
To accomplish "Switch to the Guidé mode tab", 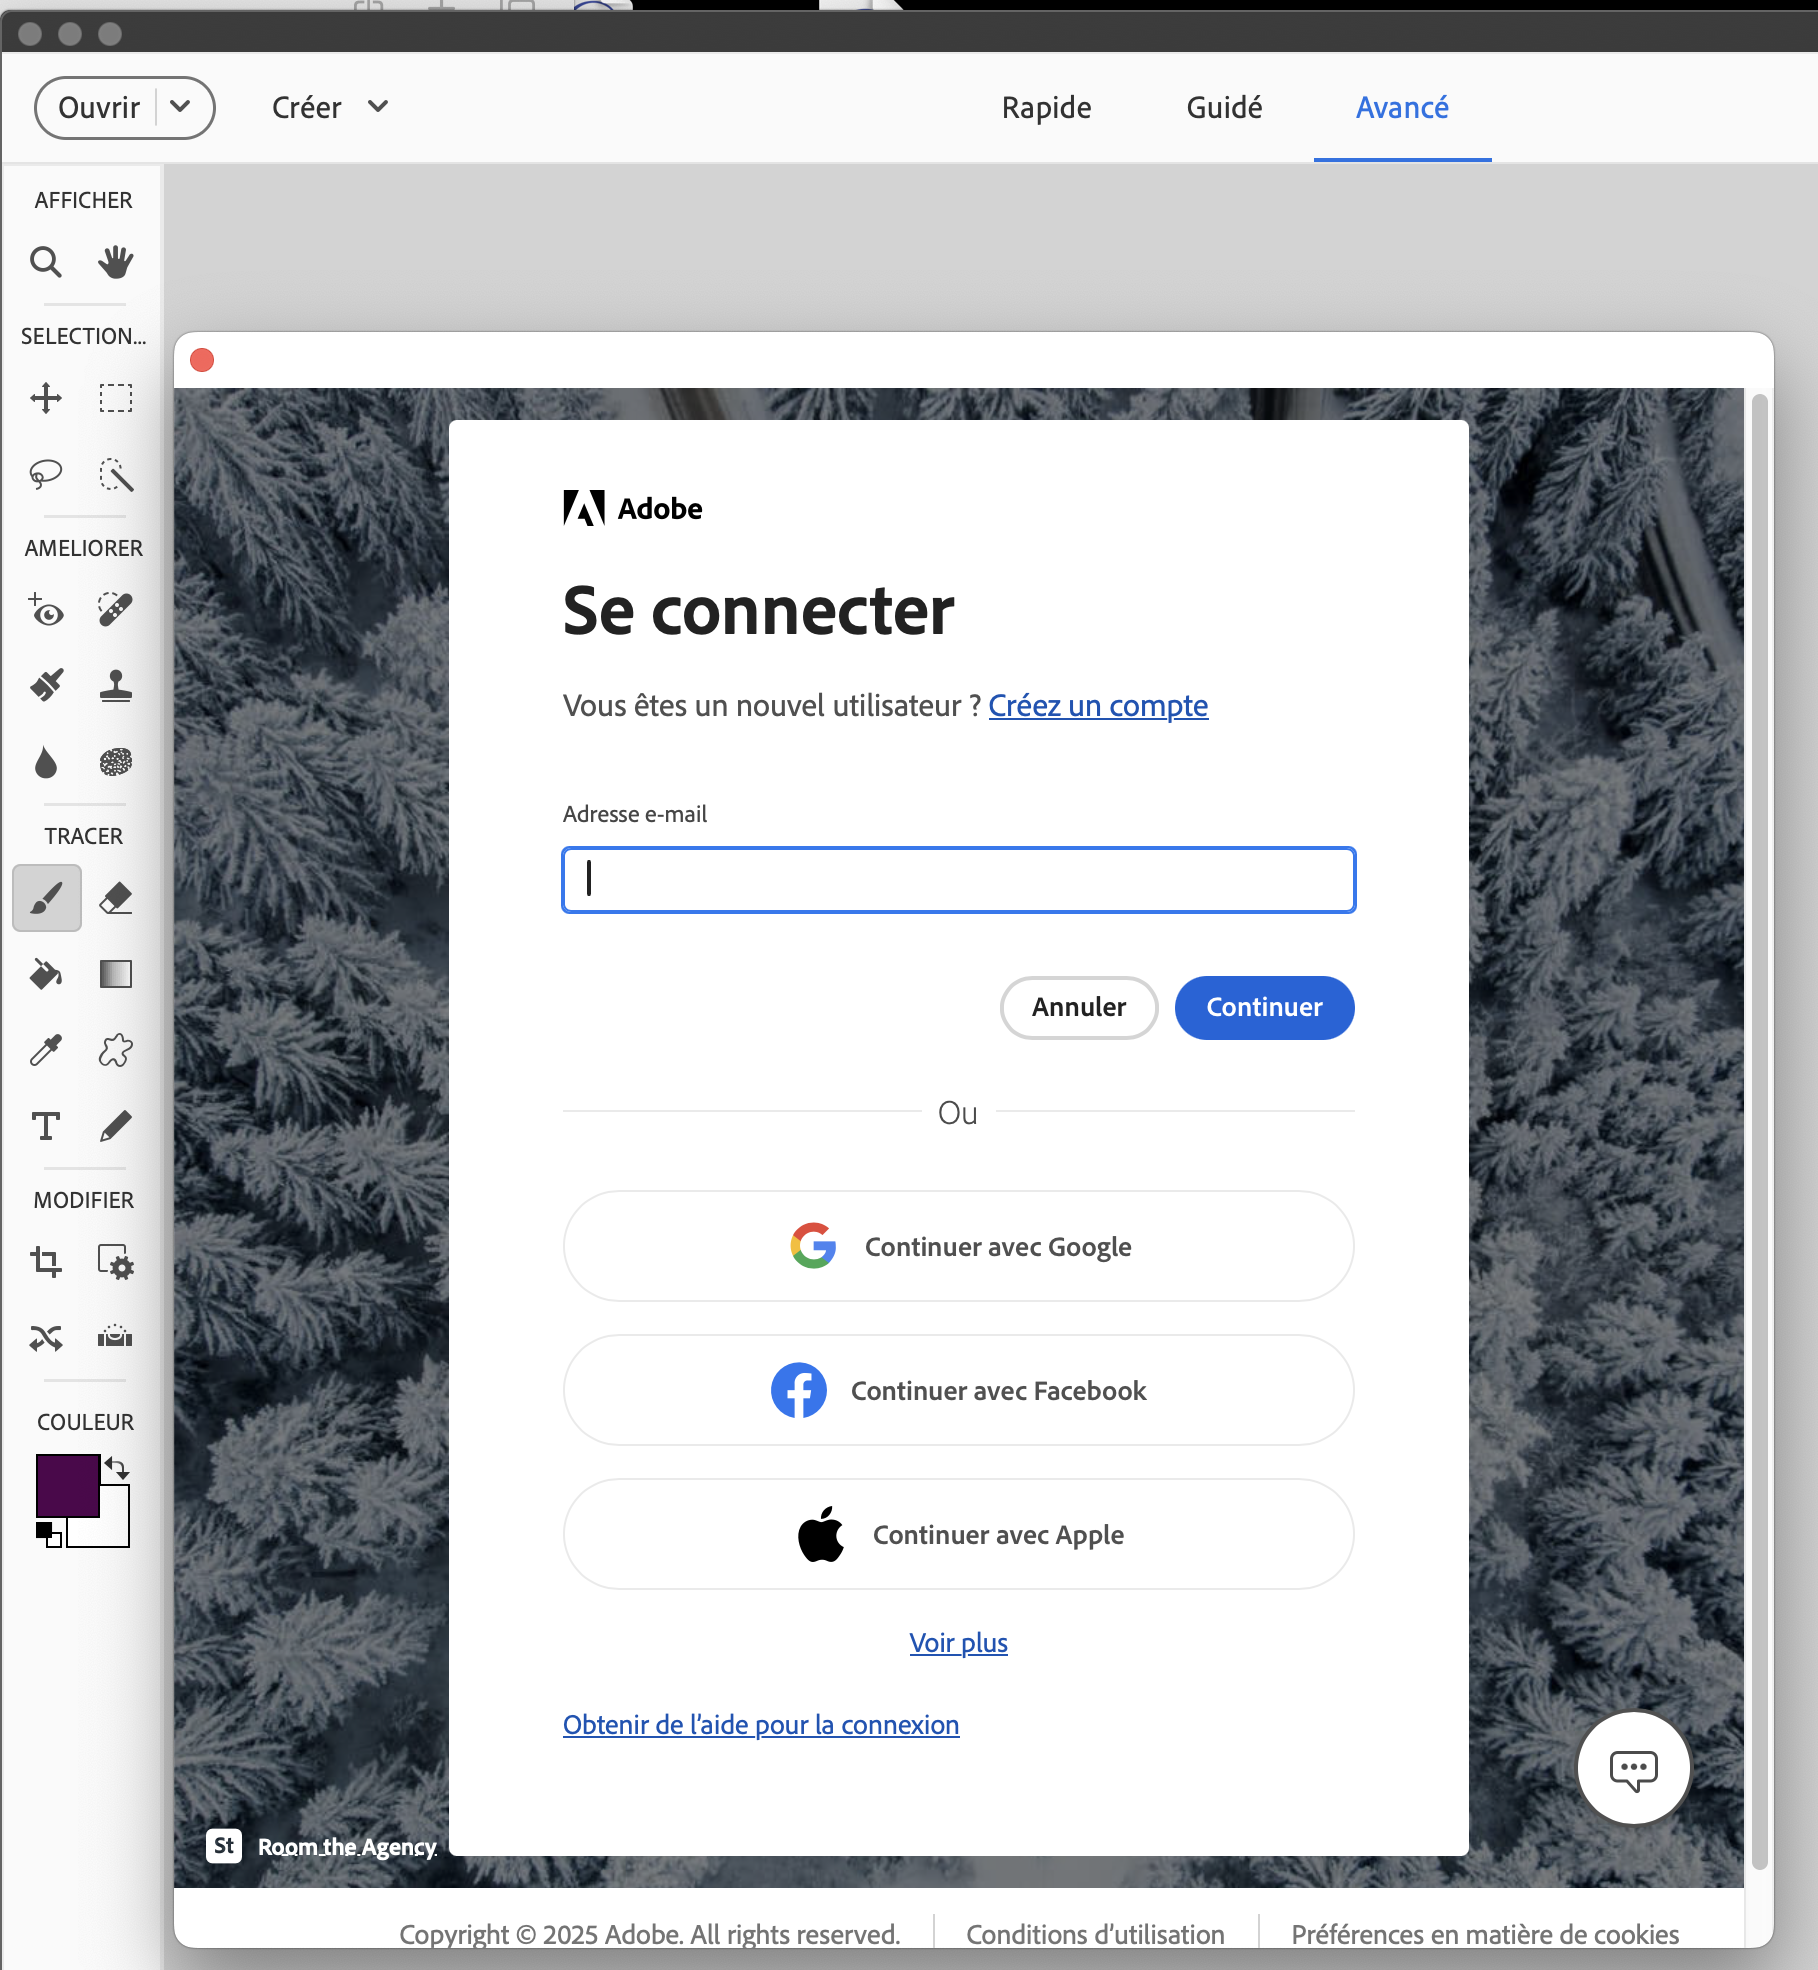I will [x=1225, y=107].
